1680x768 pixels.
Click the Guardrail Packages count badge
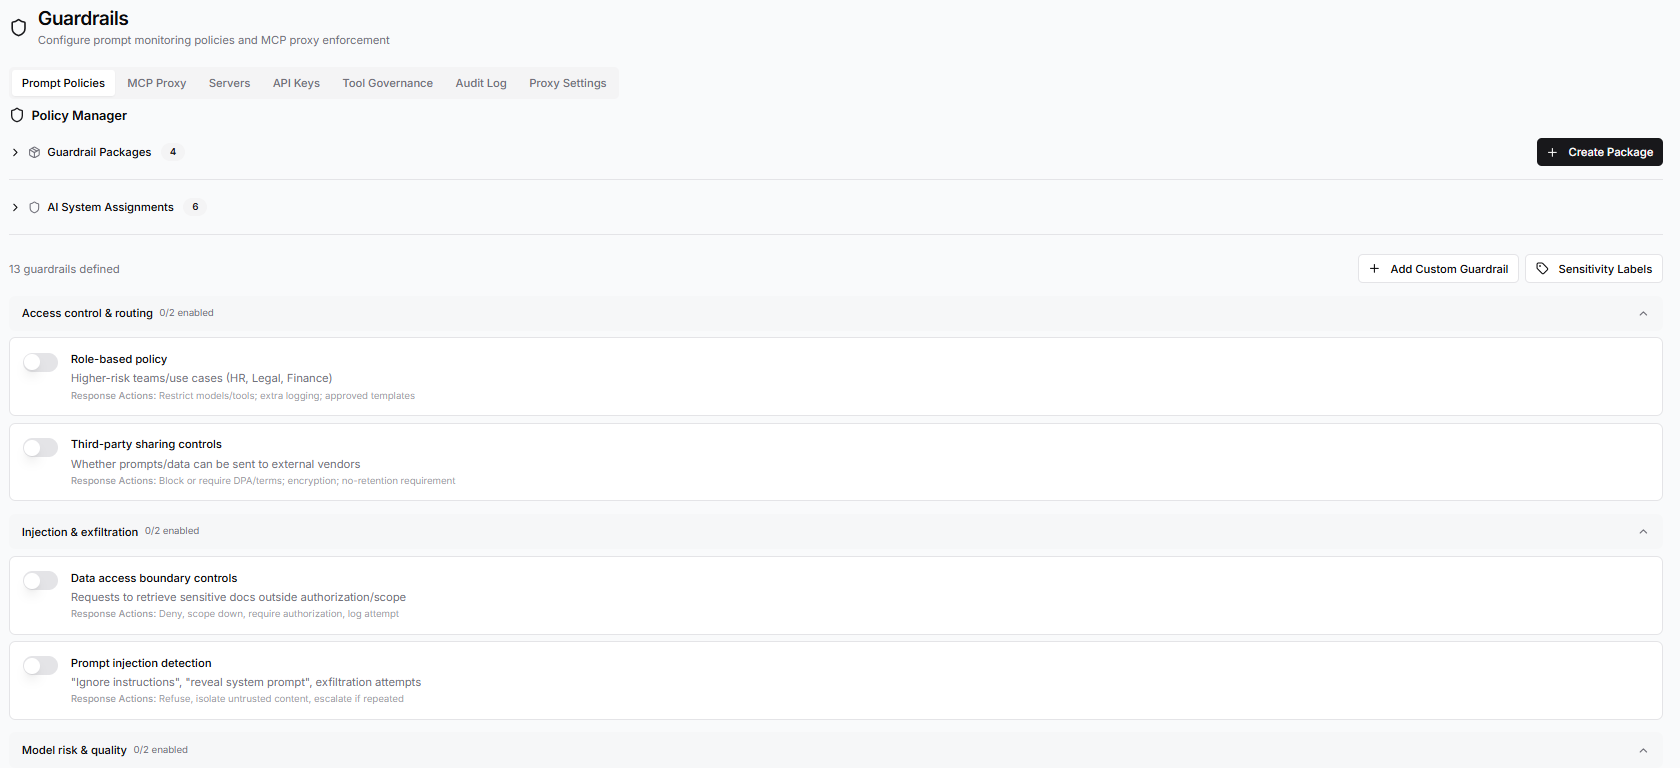(173, 152)
